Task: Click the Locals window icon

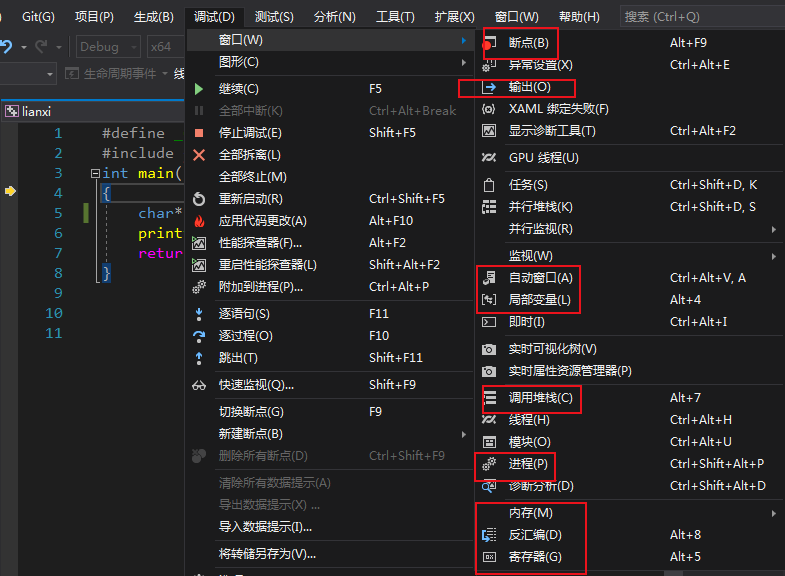Action: coord(489,300)
